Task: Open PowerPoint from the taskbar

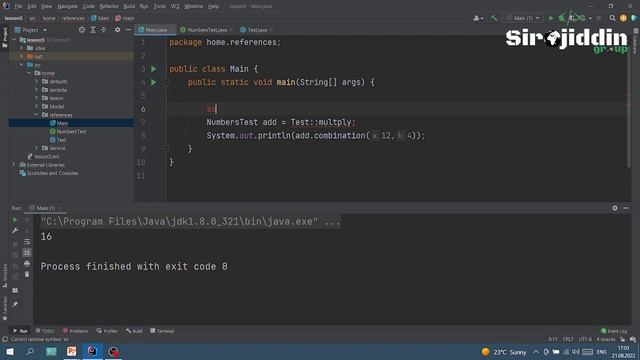Action: (x=71, y=352)
